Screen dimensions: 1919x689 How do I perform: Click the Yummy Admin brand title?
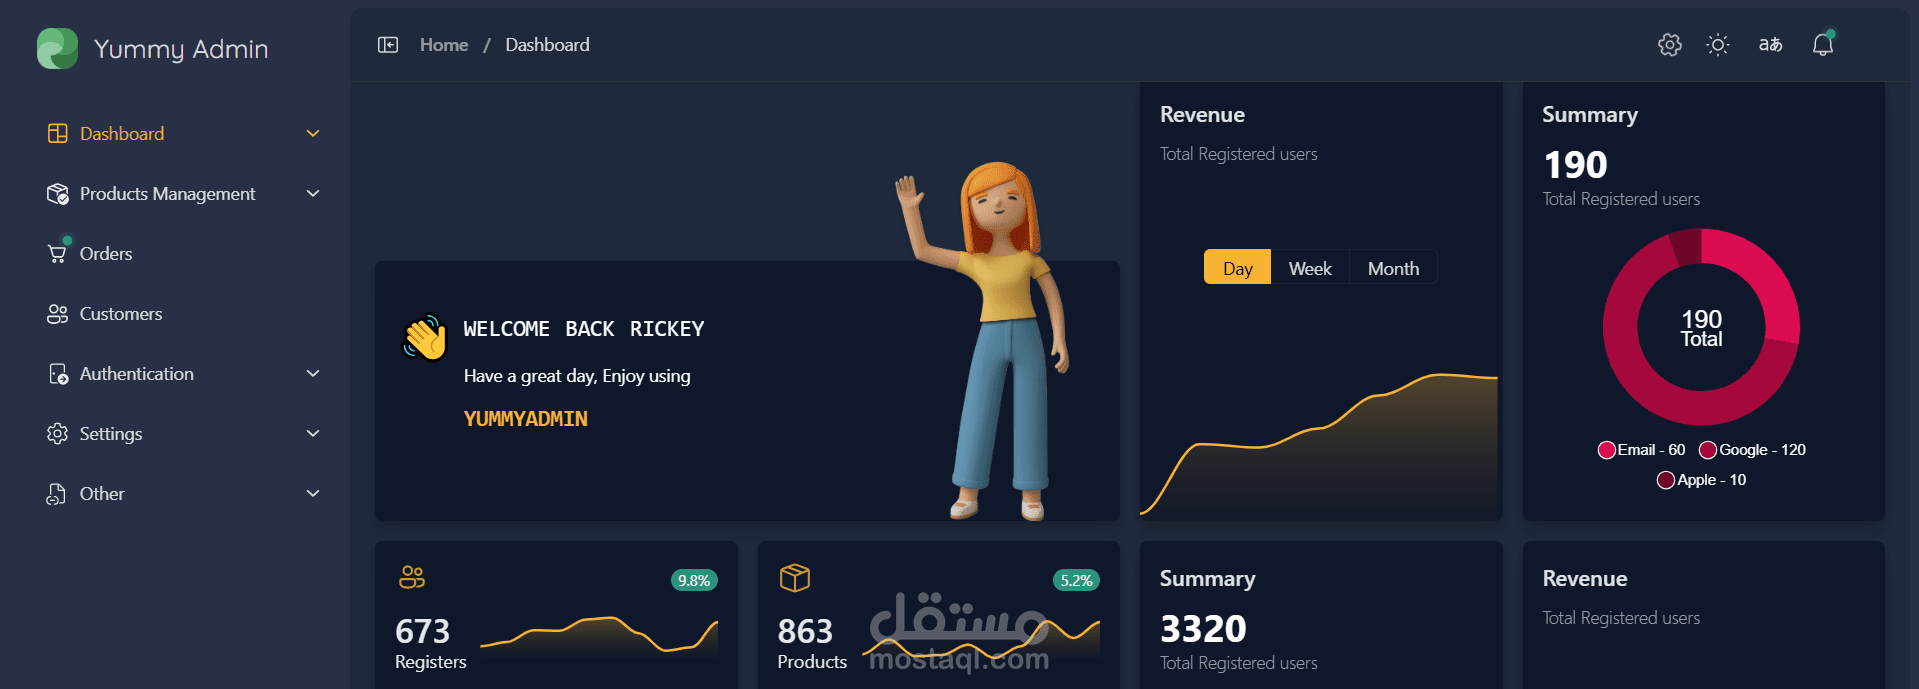(181, 49)
